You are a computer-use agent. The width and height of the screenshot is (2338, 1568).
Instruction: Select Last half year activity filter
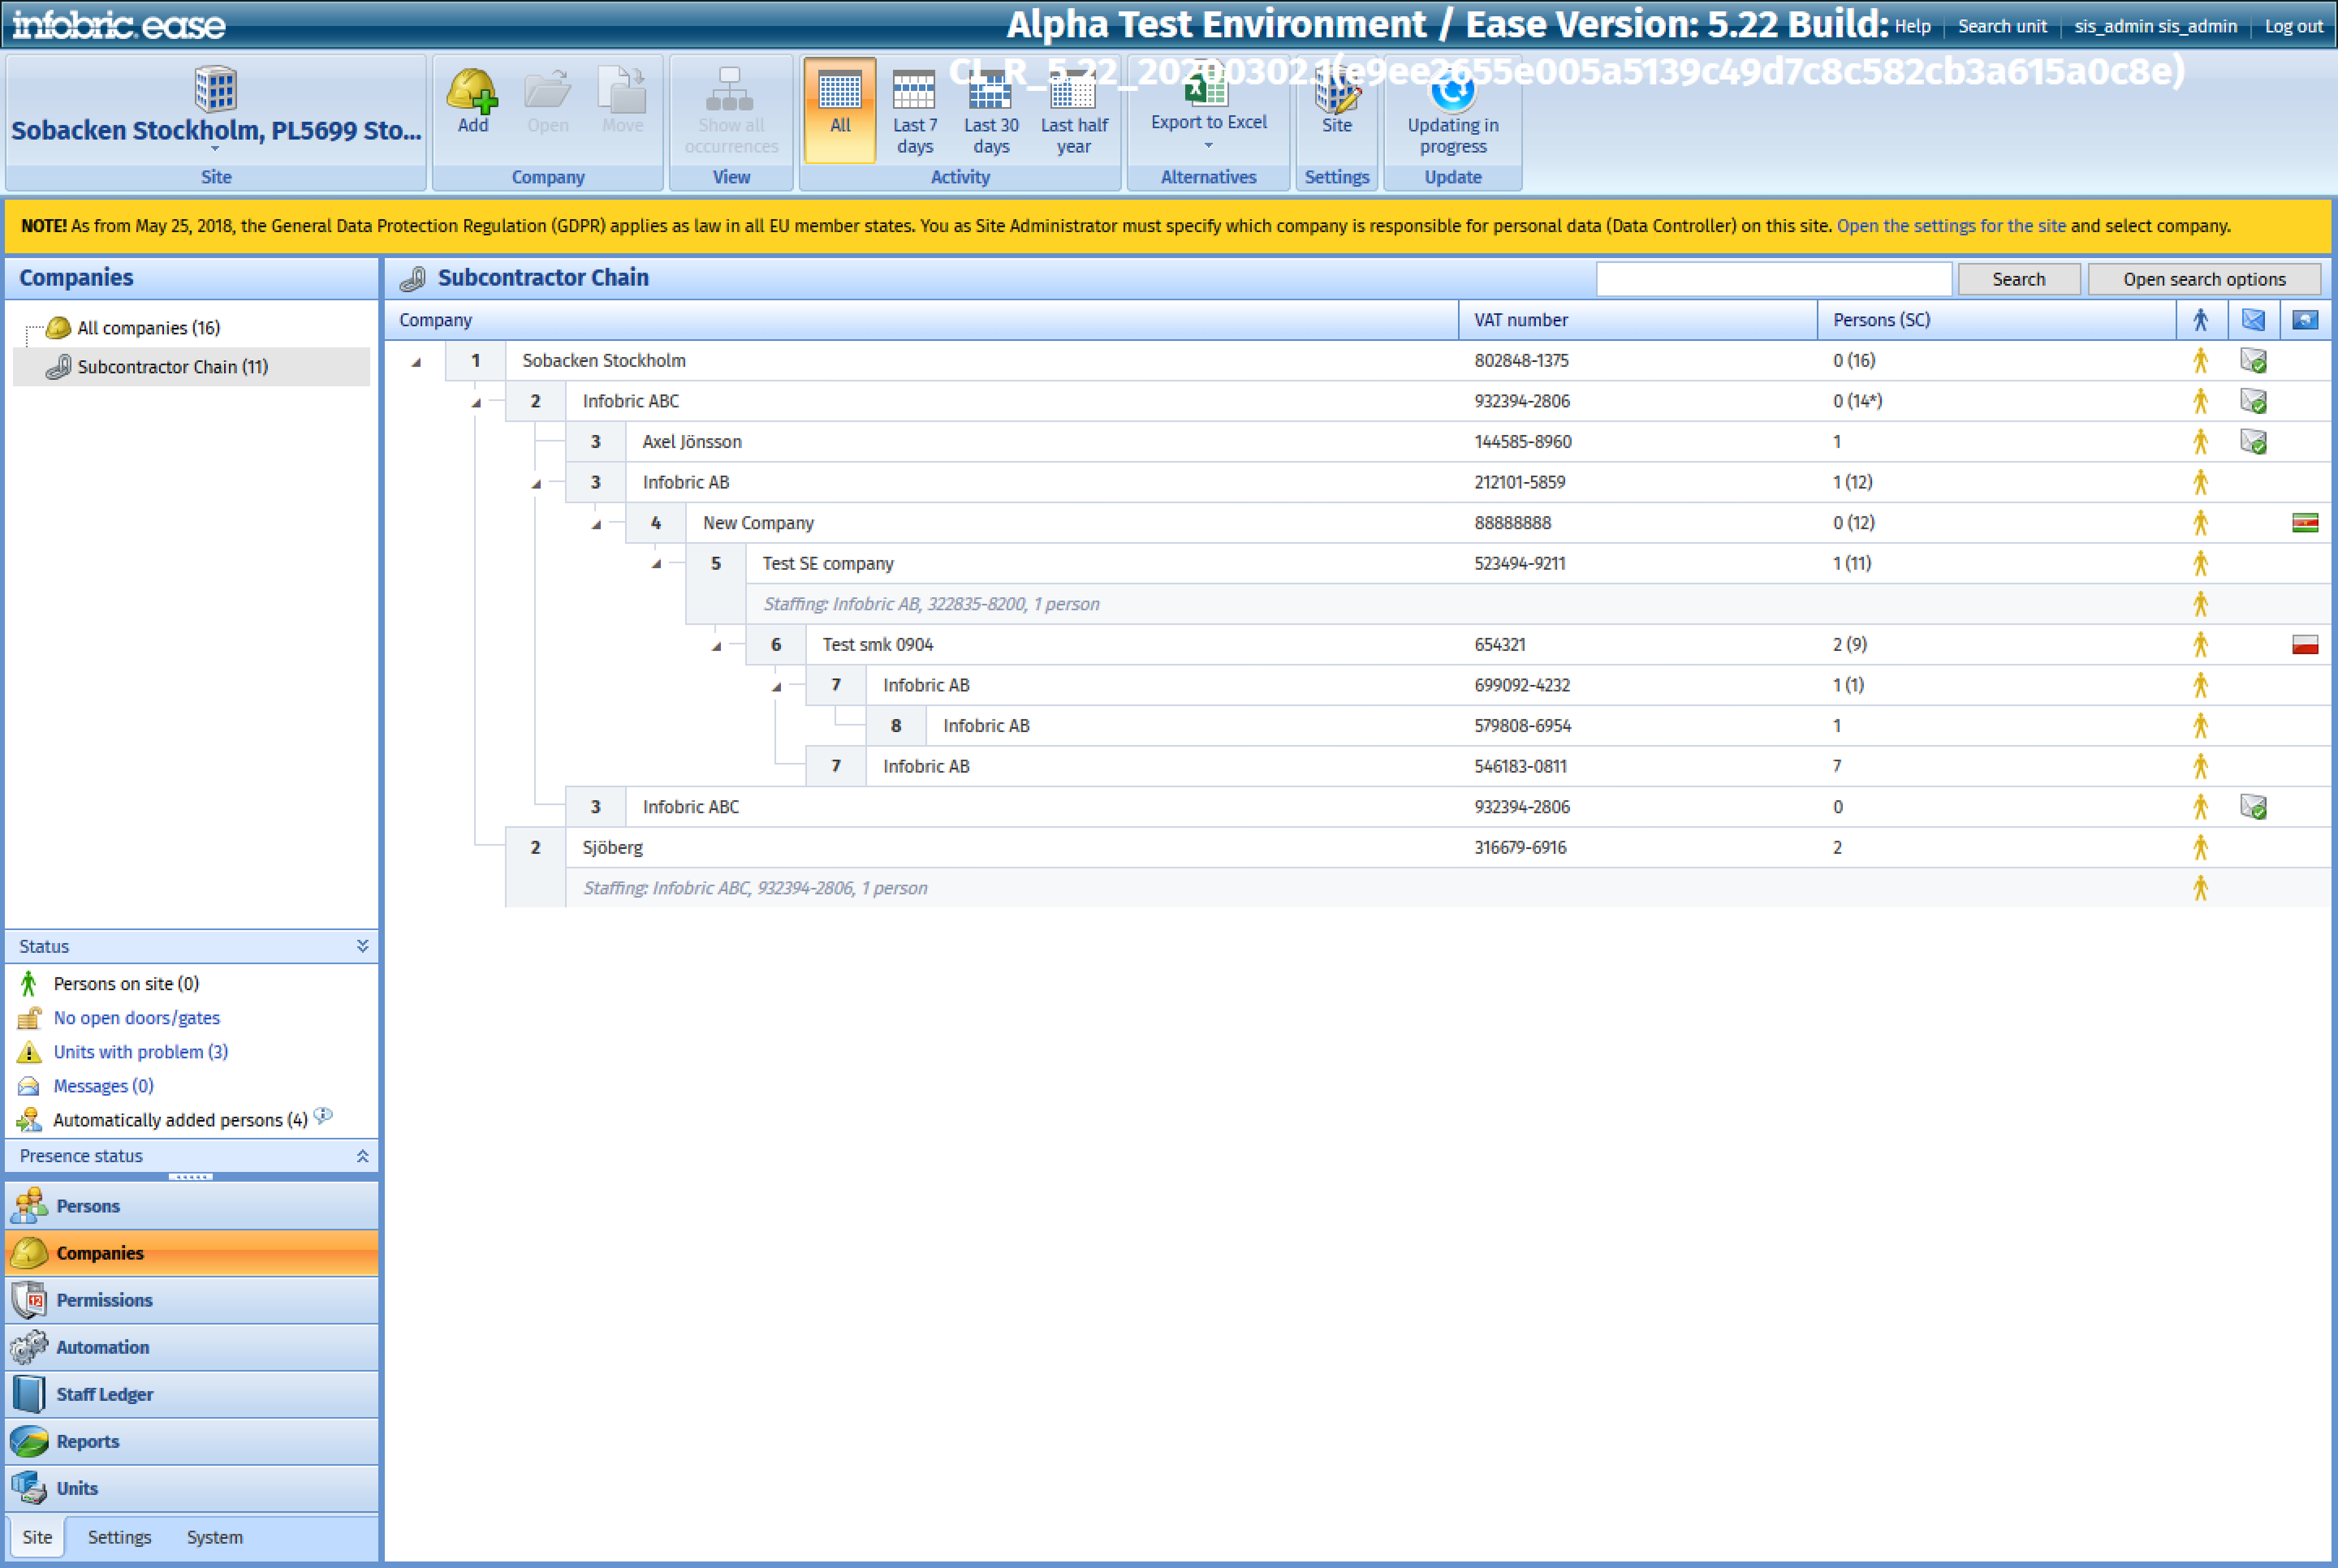(x=1073, y=110)
